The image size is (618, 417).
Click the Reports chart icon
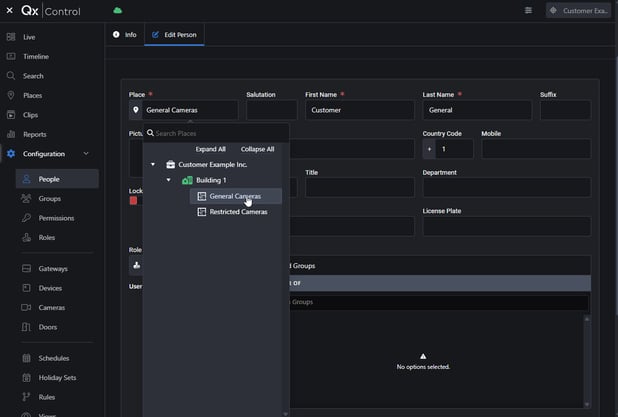tap(11, 134)
